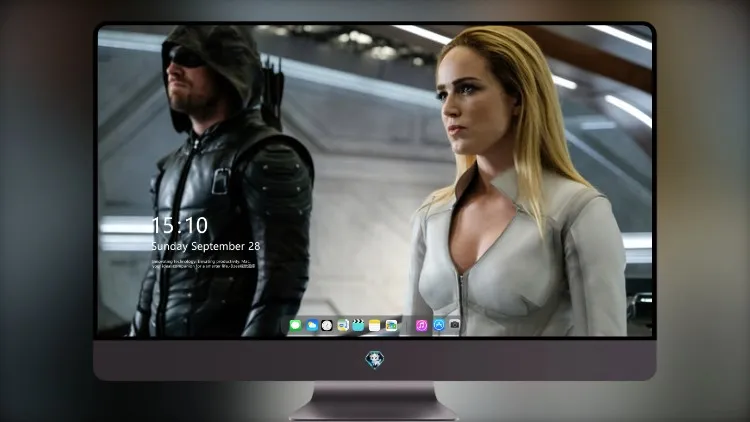
Task: Open the pink iTunes music app
Action: pos(421,325)
